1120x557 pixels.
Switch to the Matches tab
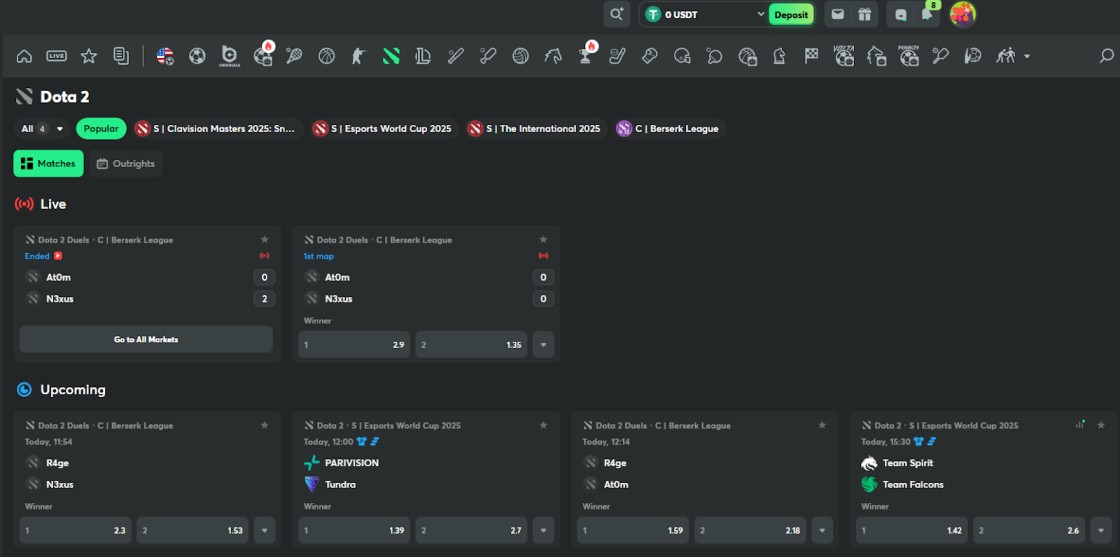49,164
